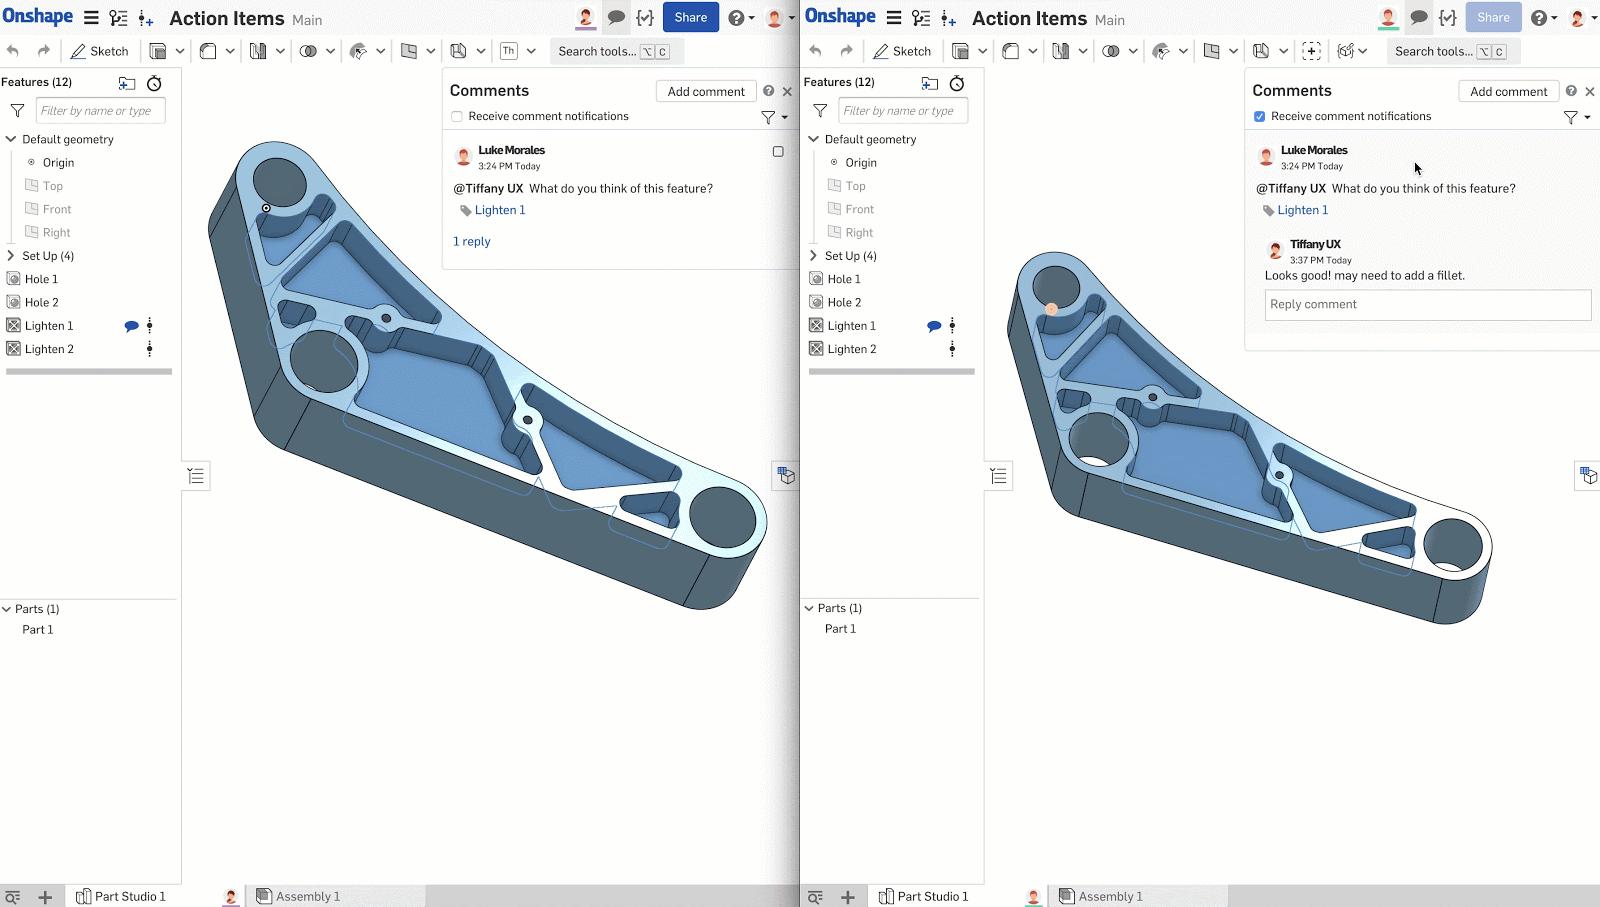Open the '1 reply' link in left comments
This screenshot has height=907, width=1600.
click(x=472, y=242)
